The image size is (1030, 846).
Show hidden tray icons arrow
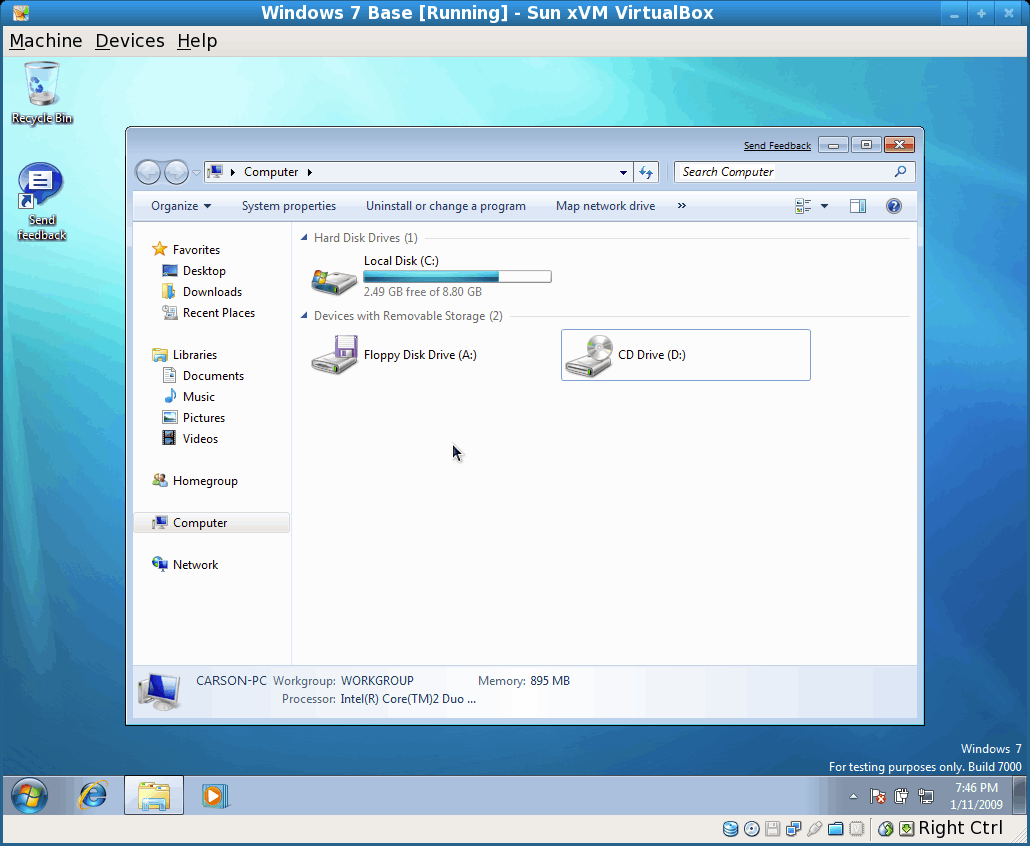853,797
